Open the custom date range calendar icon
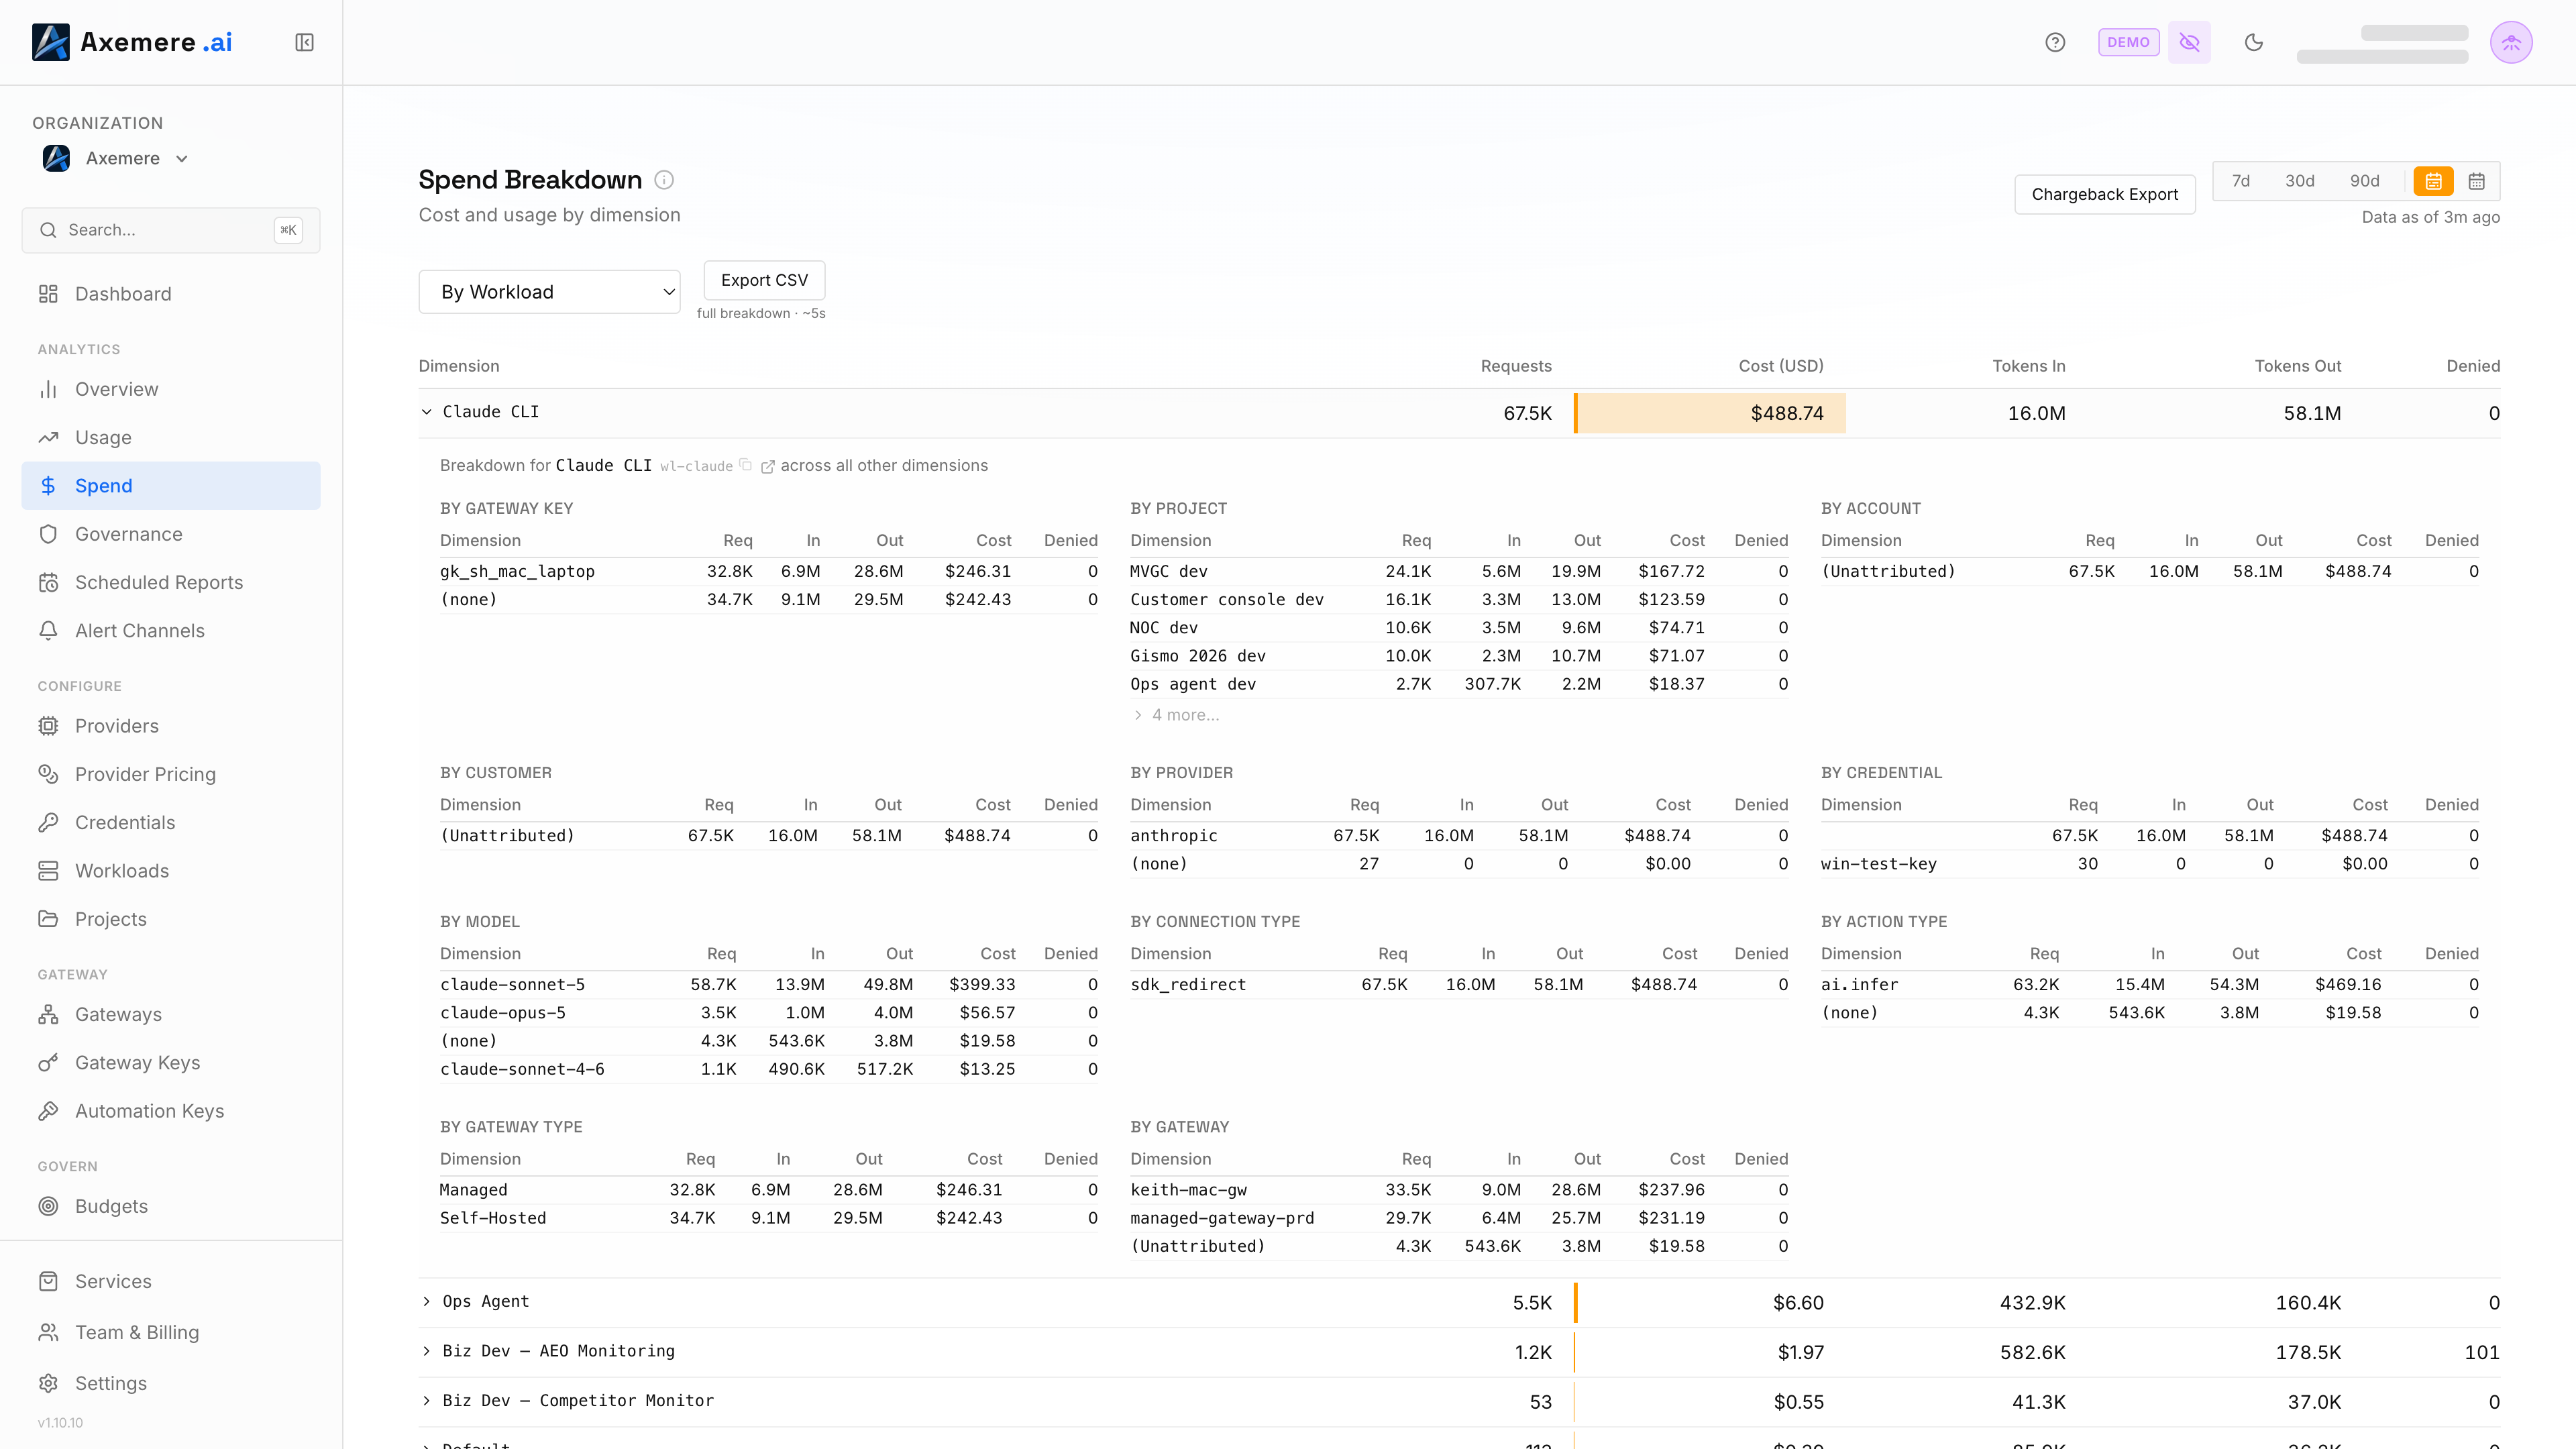This screenshot has width=2576, height=1449. 2476,181
